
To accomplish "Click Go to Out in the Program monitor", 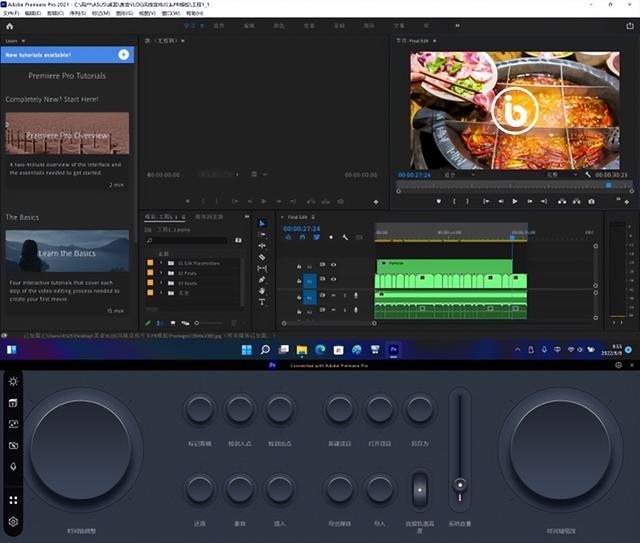I will (544, 201).
